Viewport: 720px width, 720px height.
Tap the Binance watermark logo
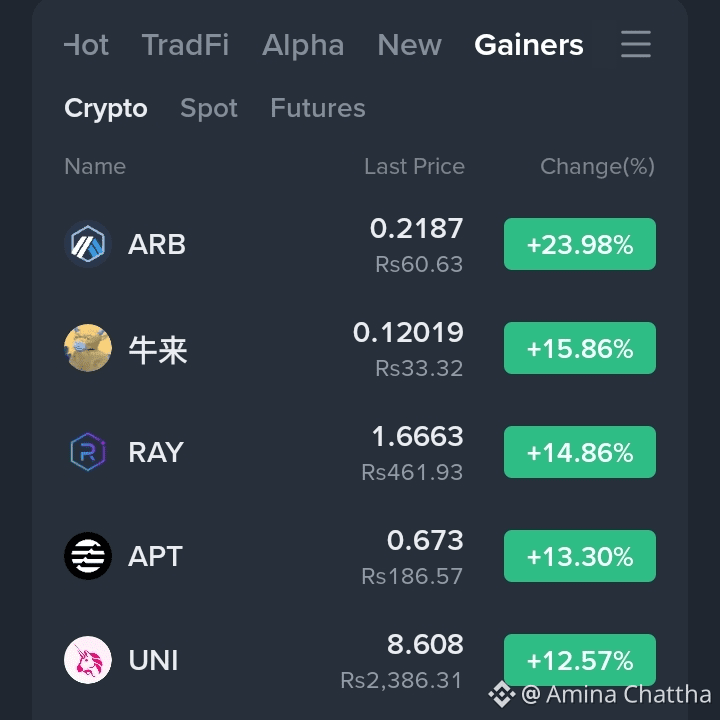tap(501, 694)
